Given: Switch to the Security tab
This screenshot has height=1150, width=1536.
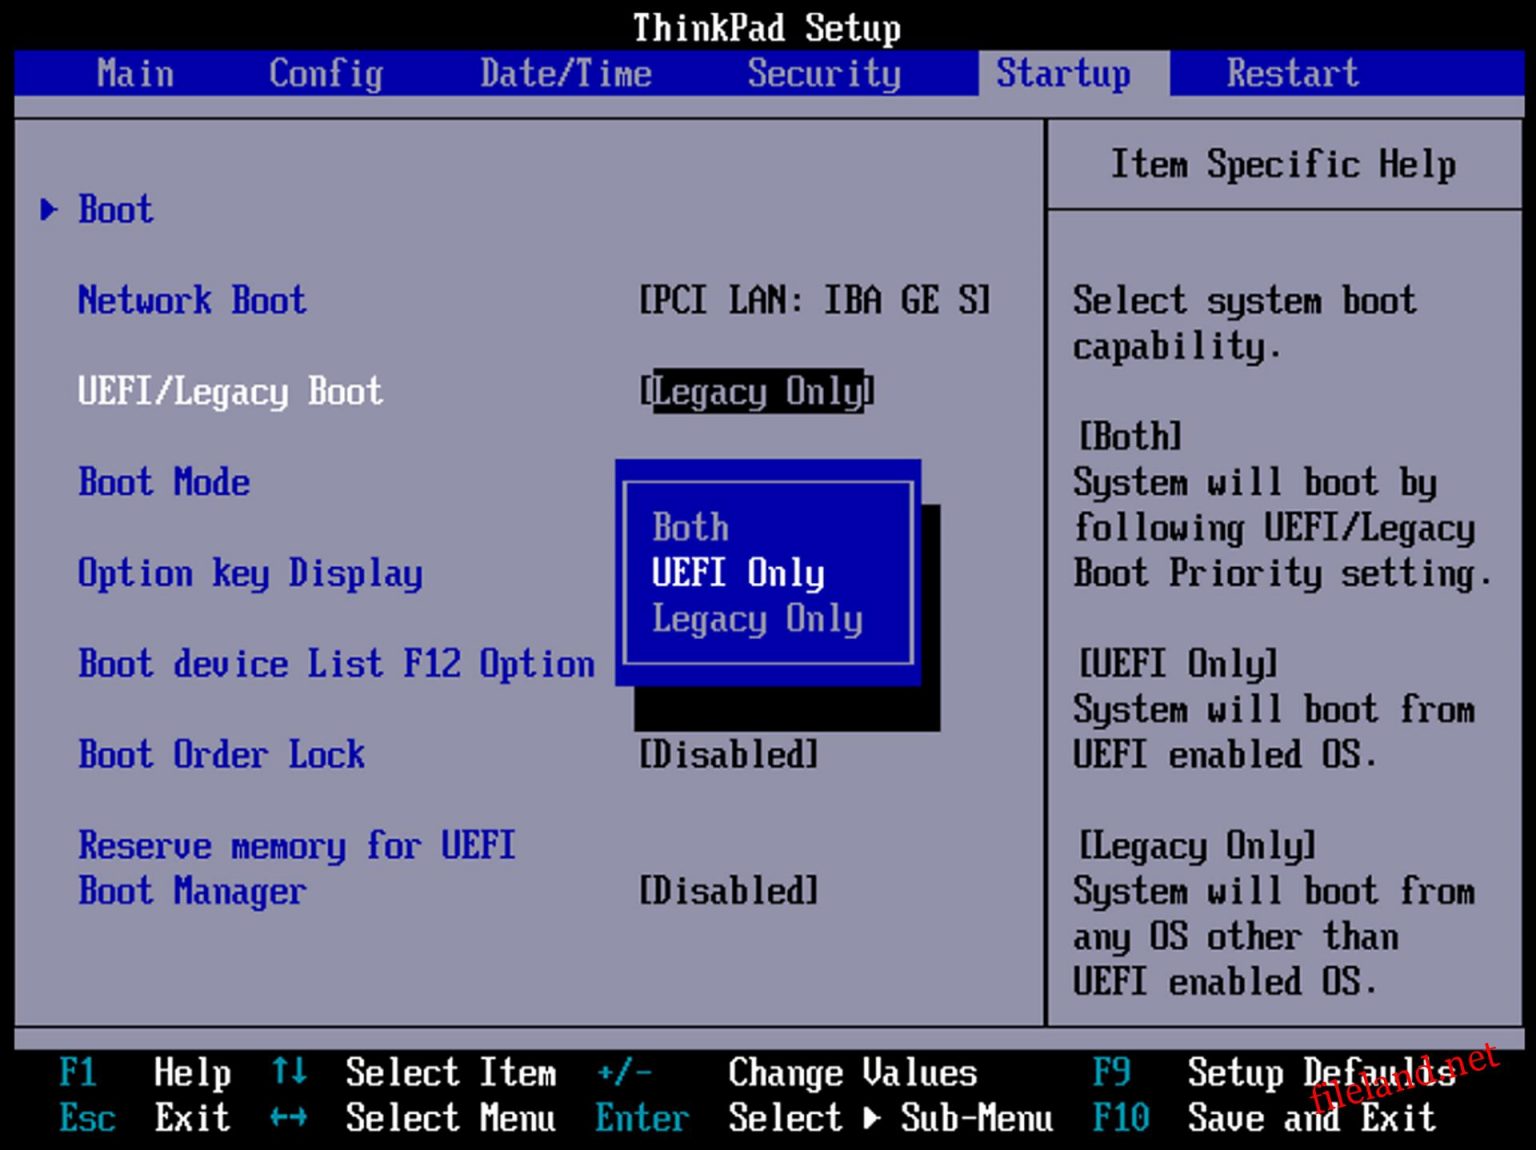Looking at the screenshot, I should pos(824,73).
